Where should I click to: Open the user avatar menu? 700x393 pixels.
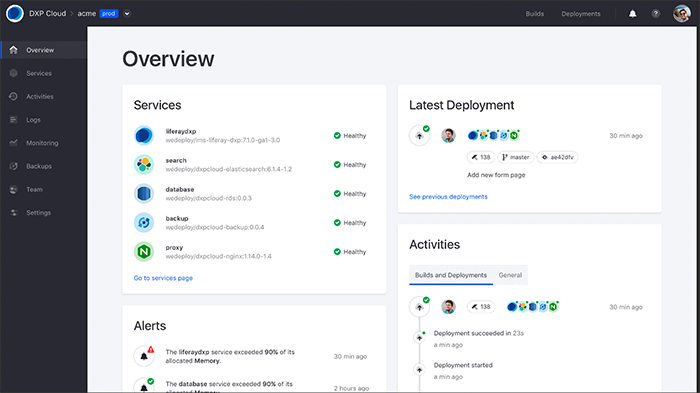click(x=682, y=13)
